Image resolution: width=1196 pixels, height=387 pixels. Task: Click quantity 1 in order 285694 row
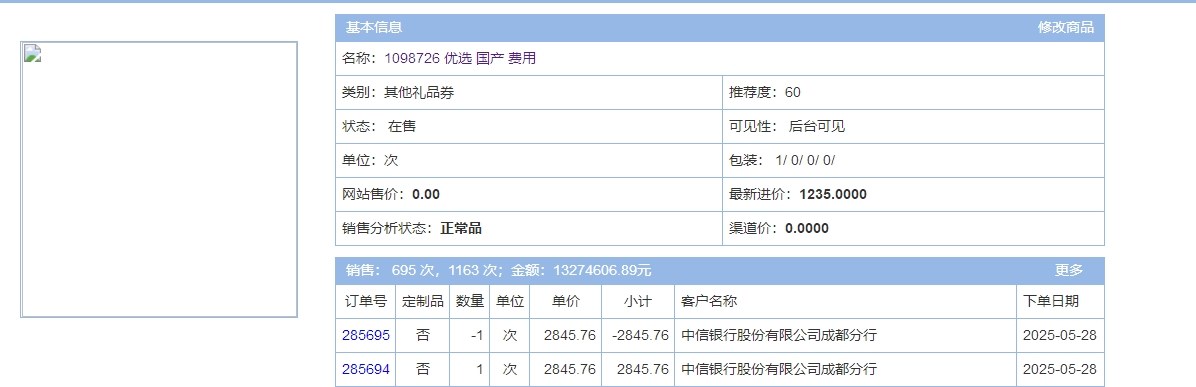pyautogui.click(x=480, y=369)
